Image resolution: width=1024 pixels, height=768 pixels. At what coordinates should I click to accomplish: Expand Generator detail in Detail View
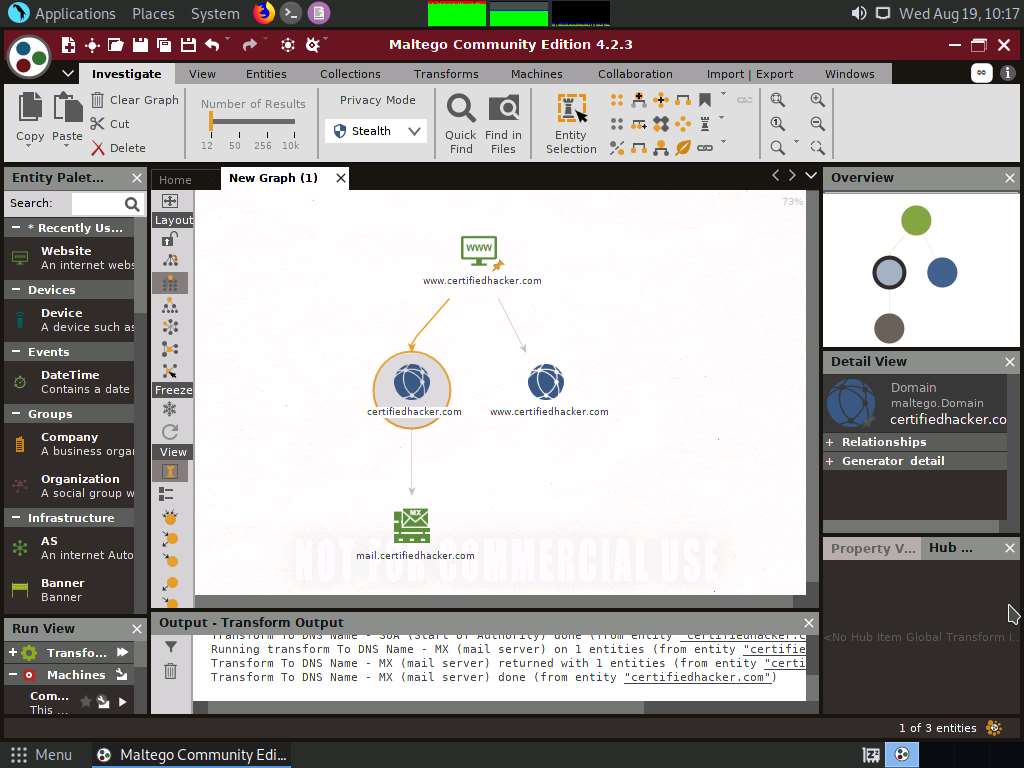pyautogui.click(x=829, y=461)
